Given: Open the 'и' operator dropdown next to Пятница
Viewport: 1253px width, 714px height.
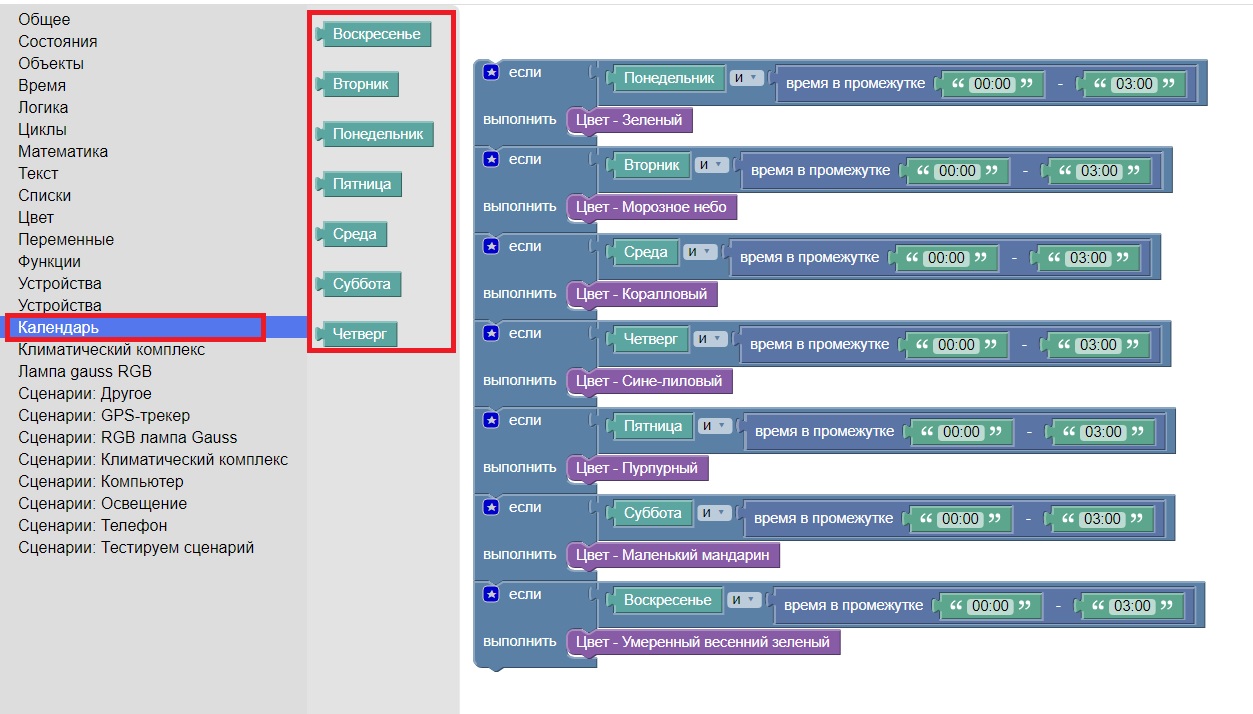Looking at the screenshot, I should [x=715, y=426].
